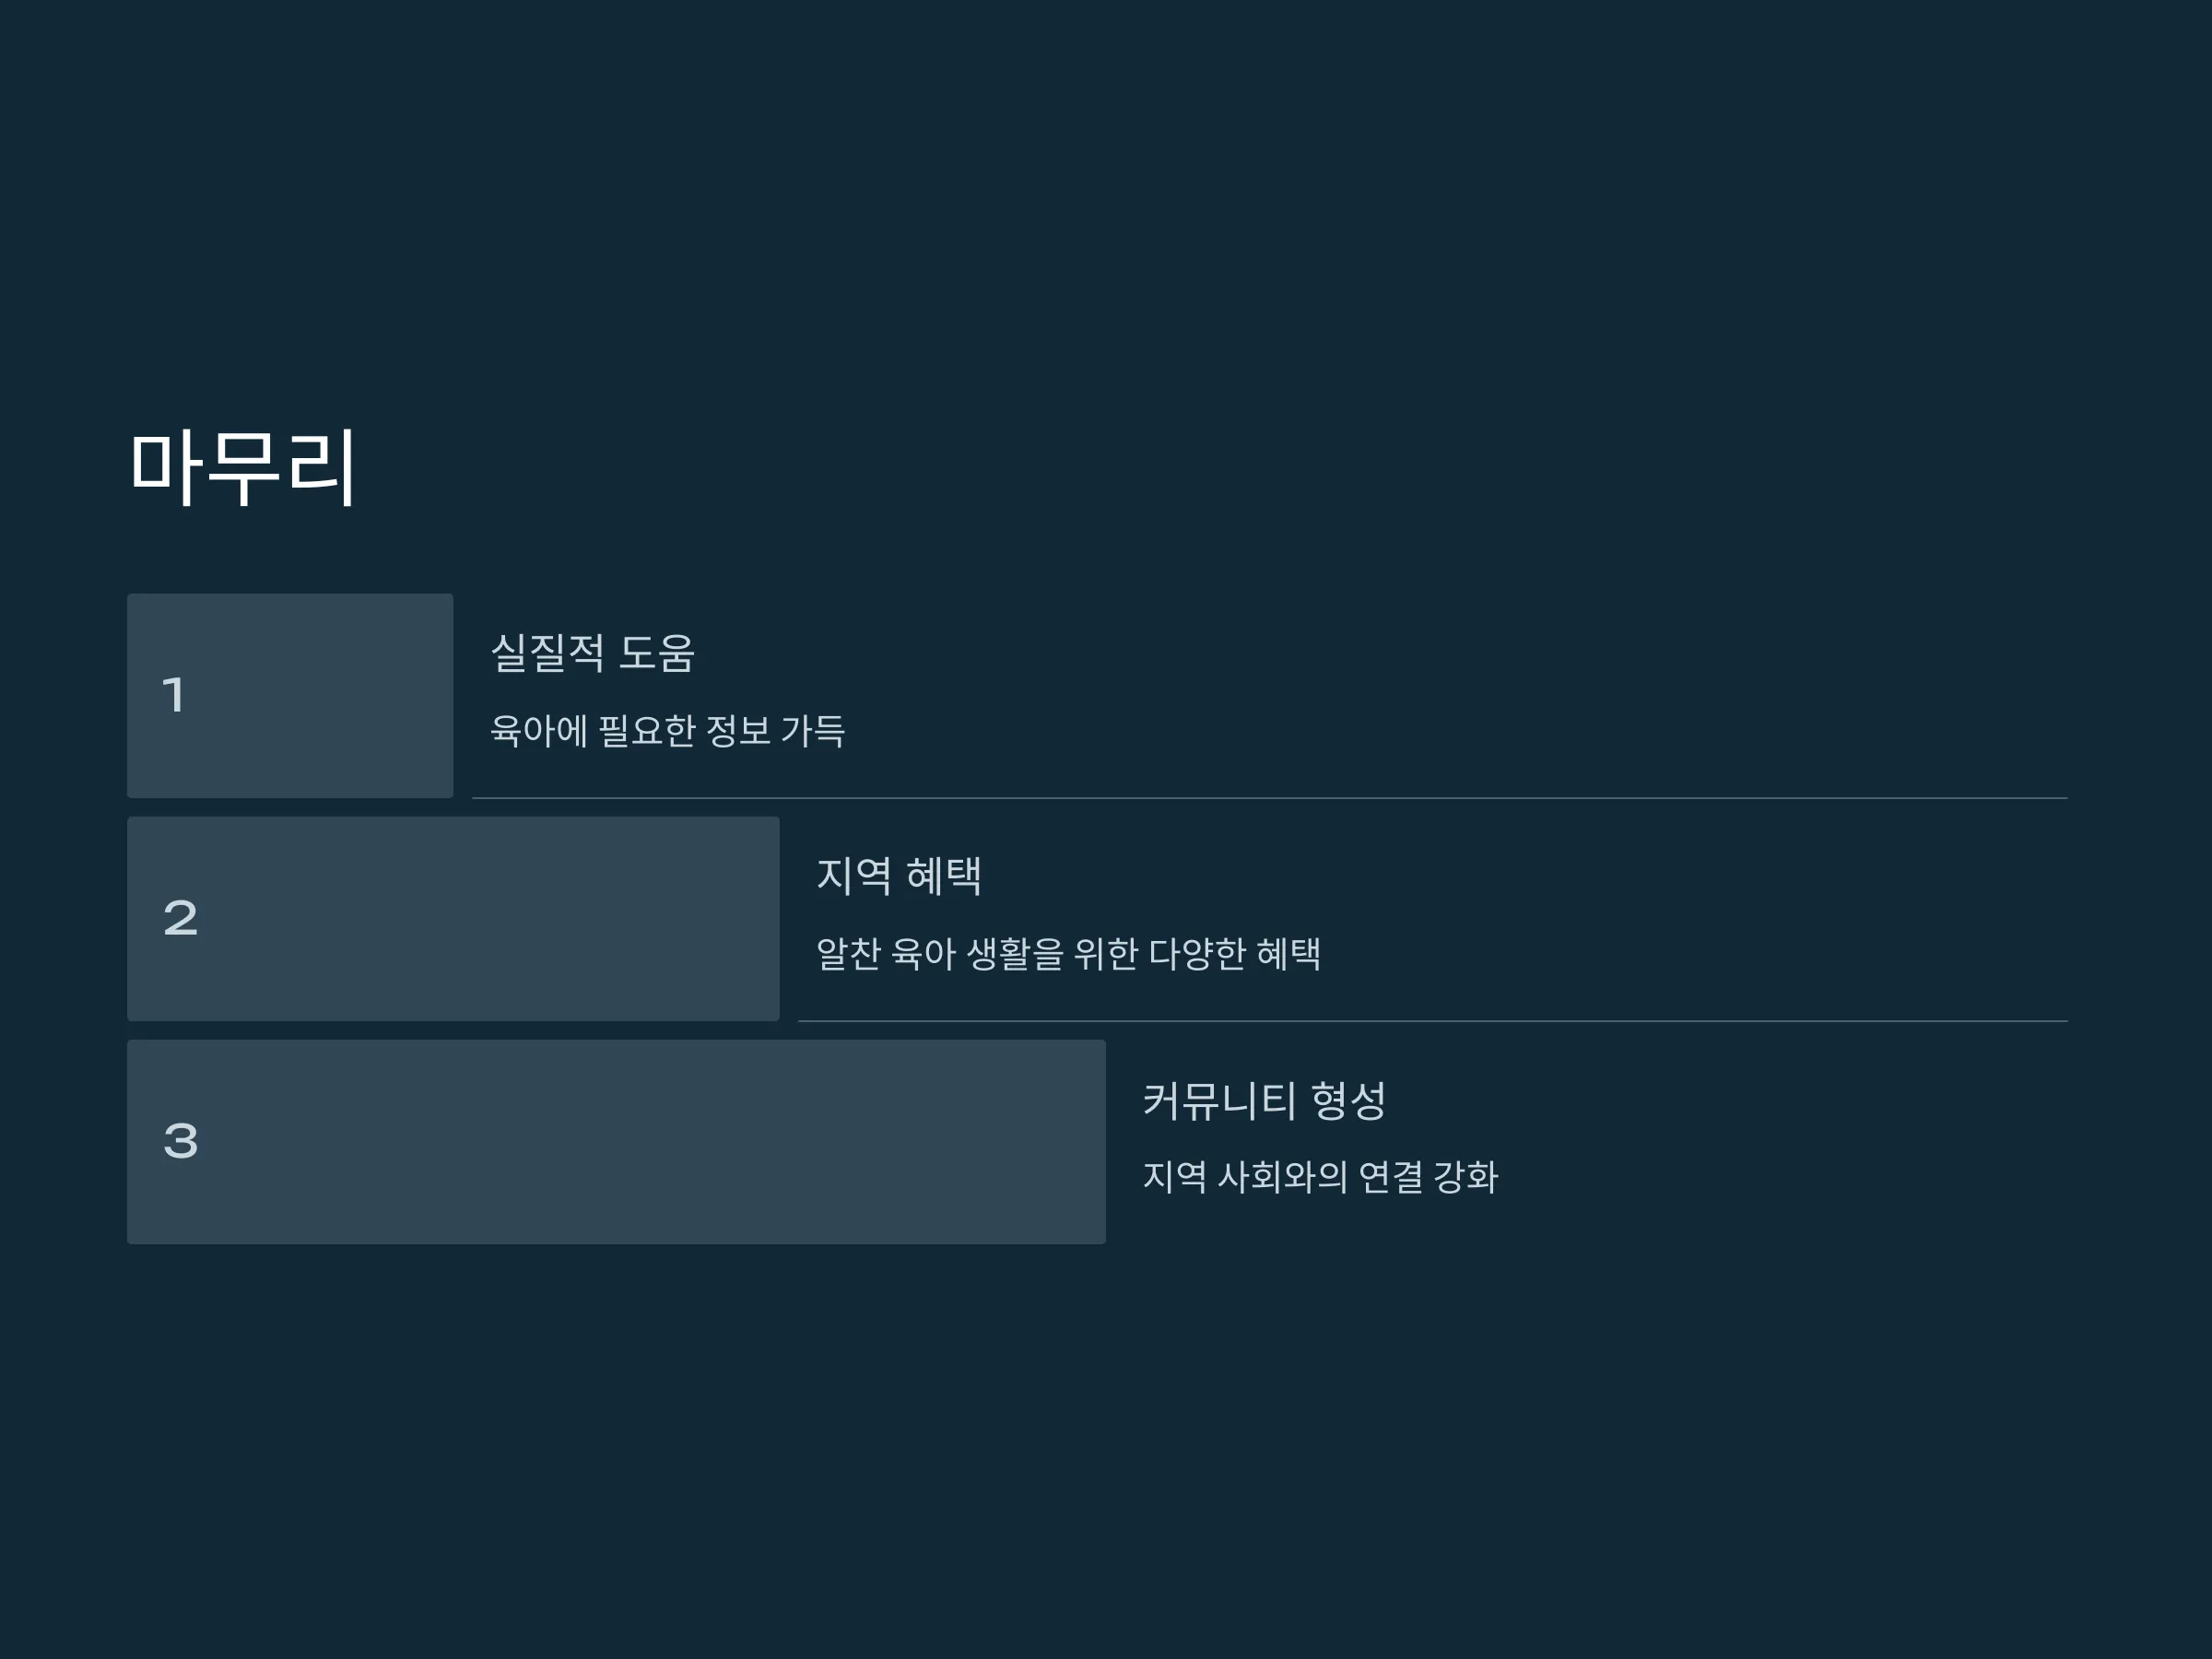This screenshot has width=2212, height=1659.
Task: Select the shortest gray bar labeled 1
Action: 290,696
